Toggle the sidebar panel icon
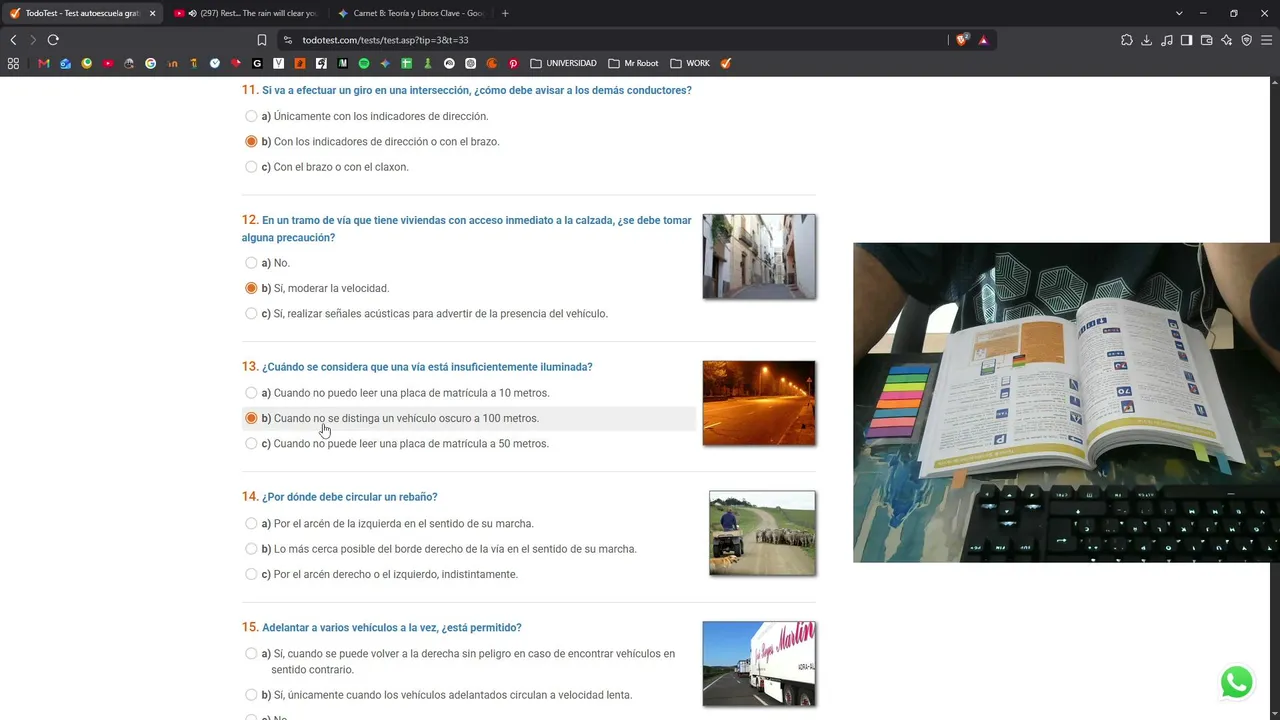This screenshot has height=720, width=1280. pos(1187,40)
